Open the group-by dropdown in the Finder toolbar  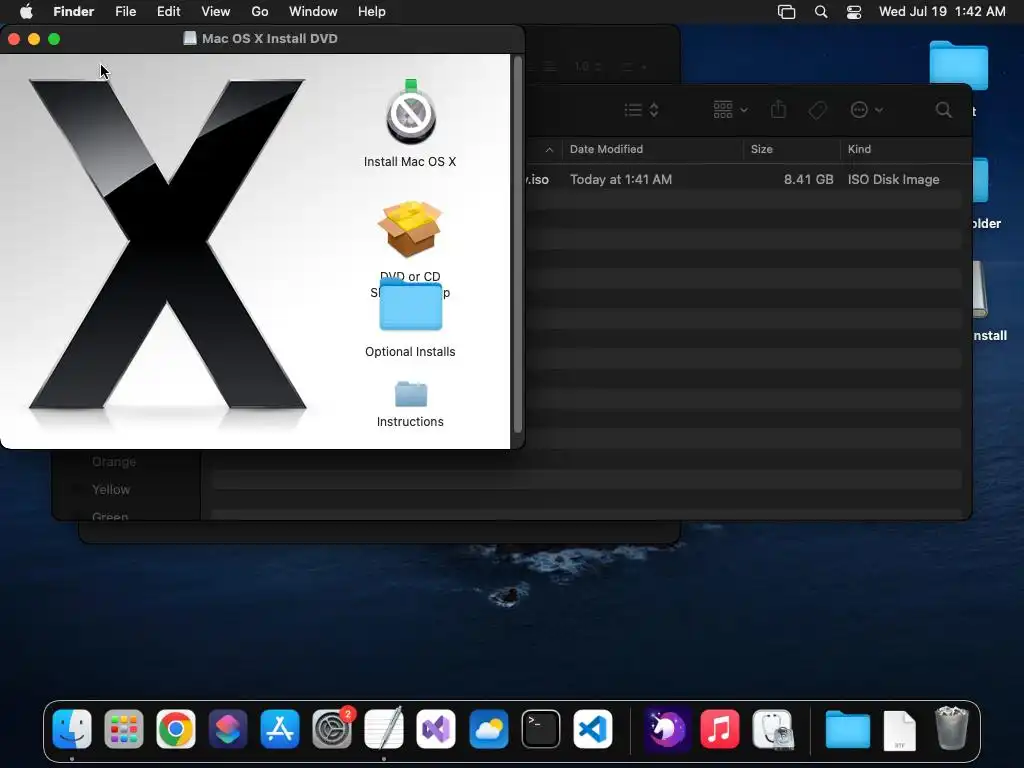[730, 110]
